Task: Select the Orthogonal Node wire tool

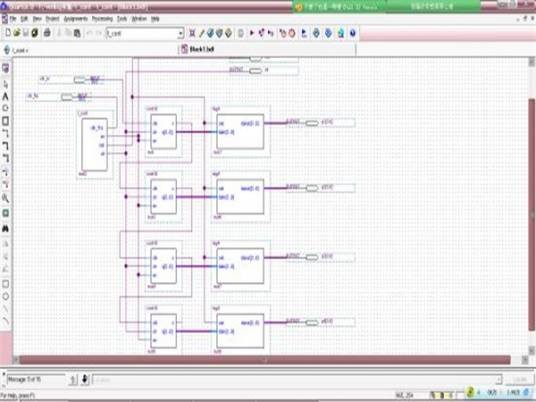Action: pos(5,133)
